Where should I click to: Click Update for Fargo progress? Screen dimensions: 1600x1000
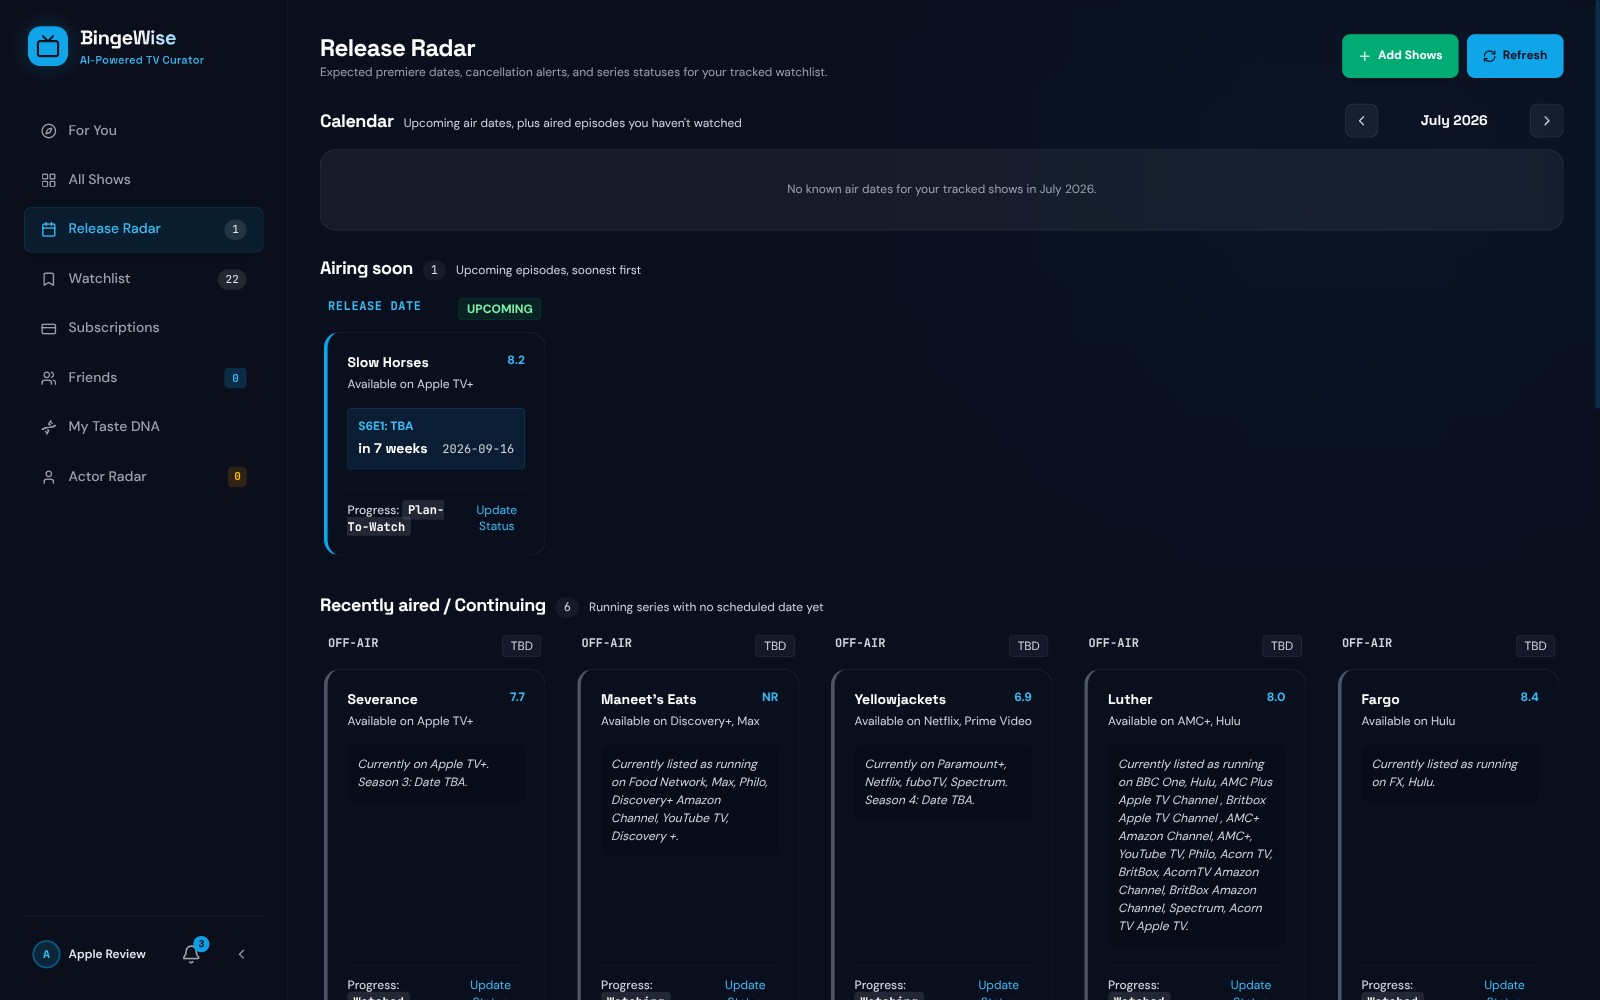tap(1504, 990)
